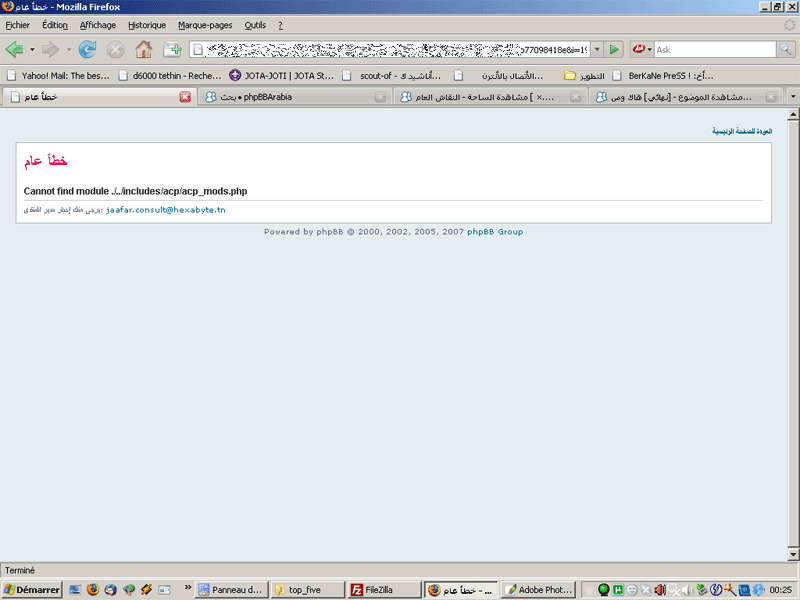Expand the address bar URL dropdown
The image size is (800, 600).
pos(598,49)
